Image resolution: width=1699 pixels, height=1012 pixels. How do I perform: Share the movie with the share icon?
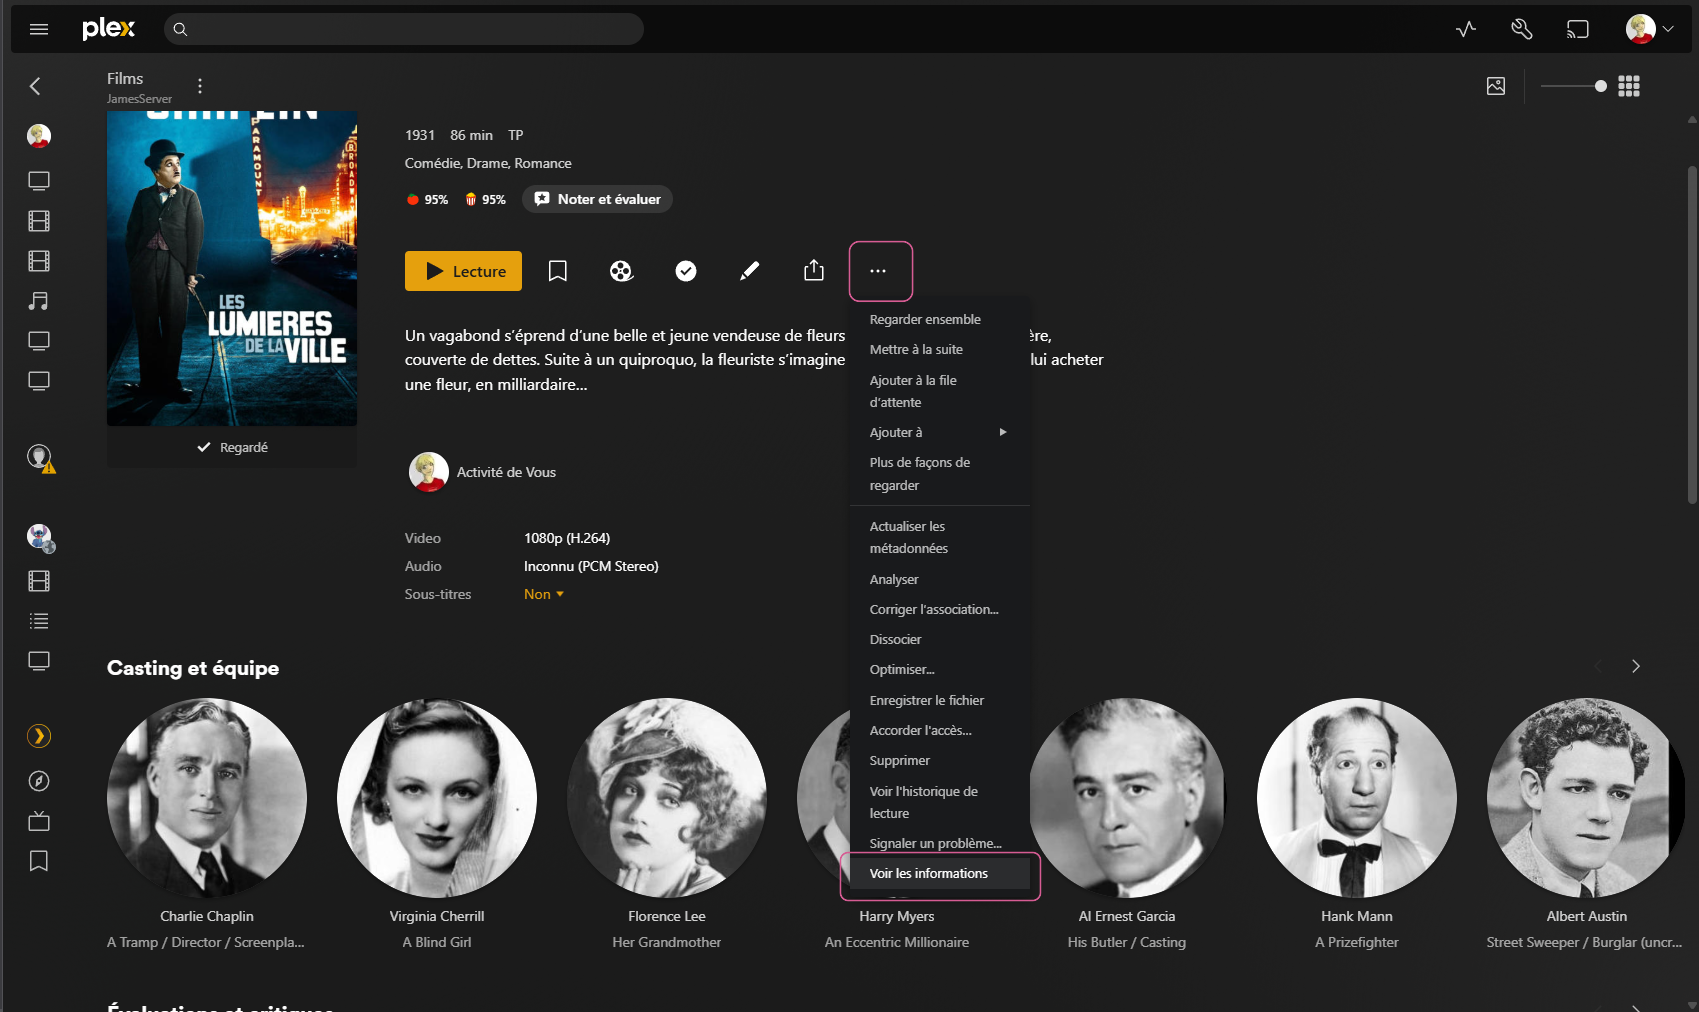[814, 271]
